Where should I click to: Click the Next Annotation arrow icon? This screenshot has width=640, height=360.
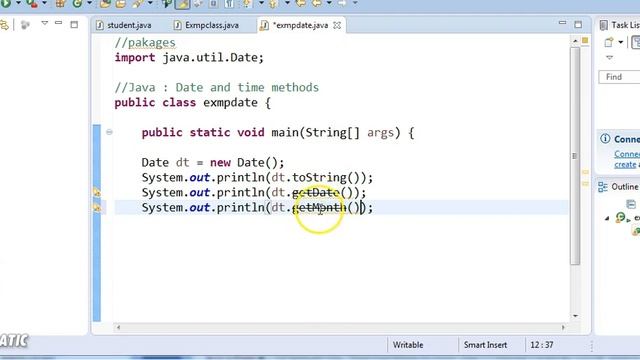[x=247, y=4]
